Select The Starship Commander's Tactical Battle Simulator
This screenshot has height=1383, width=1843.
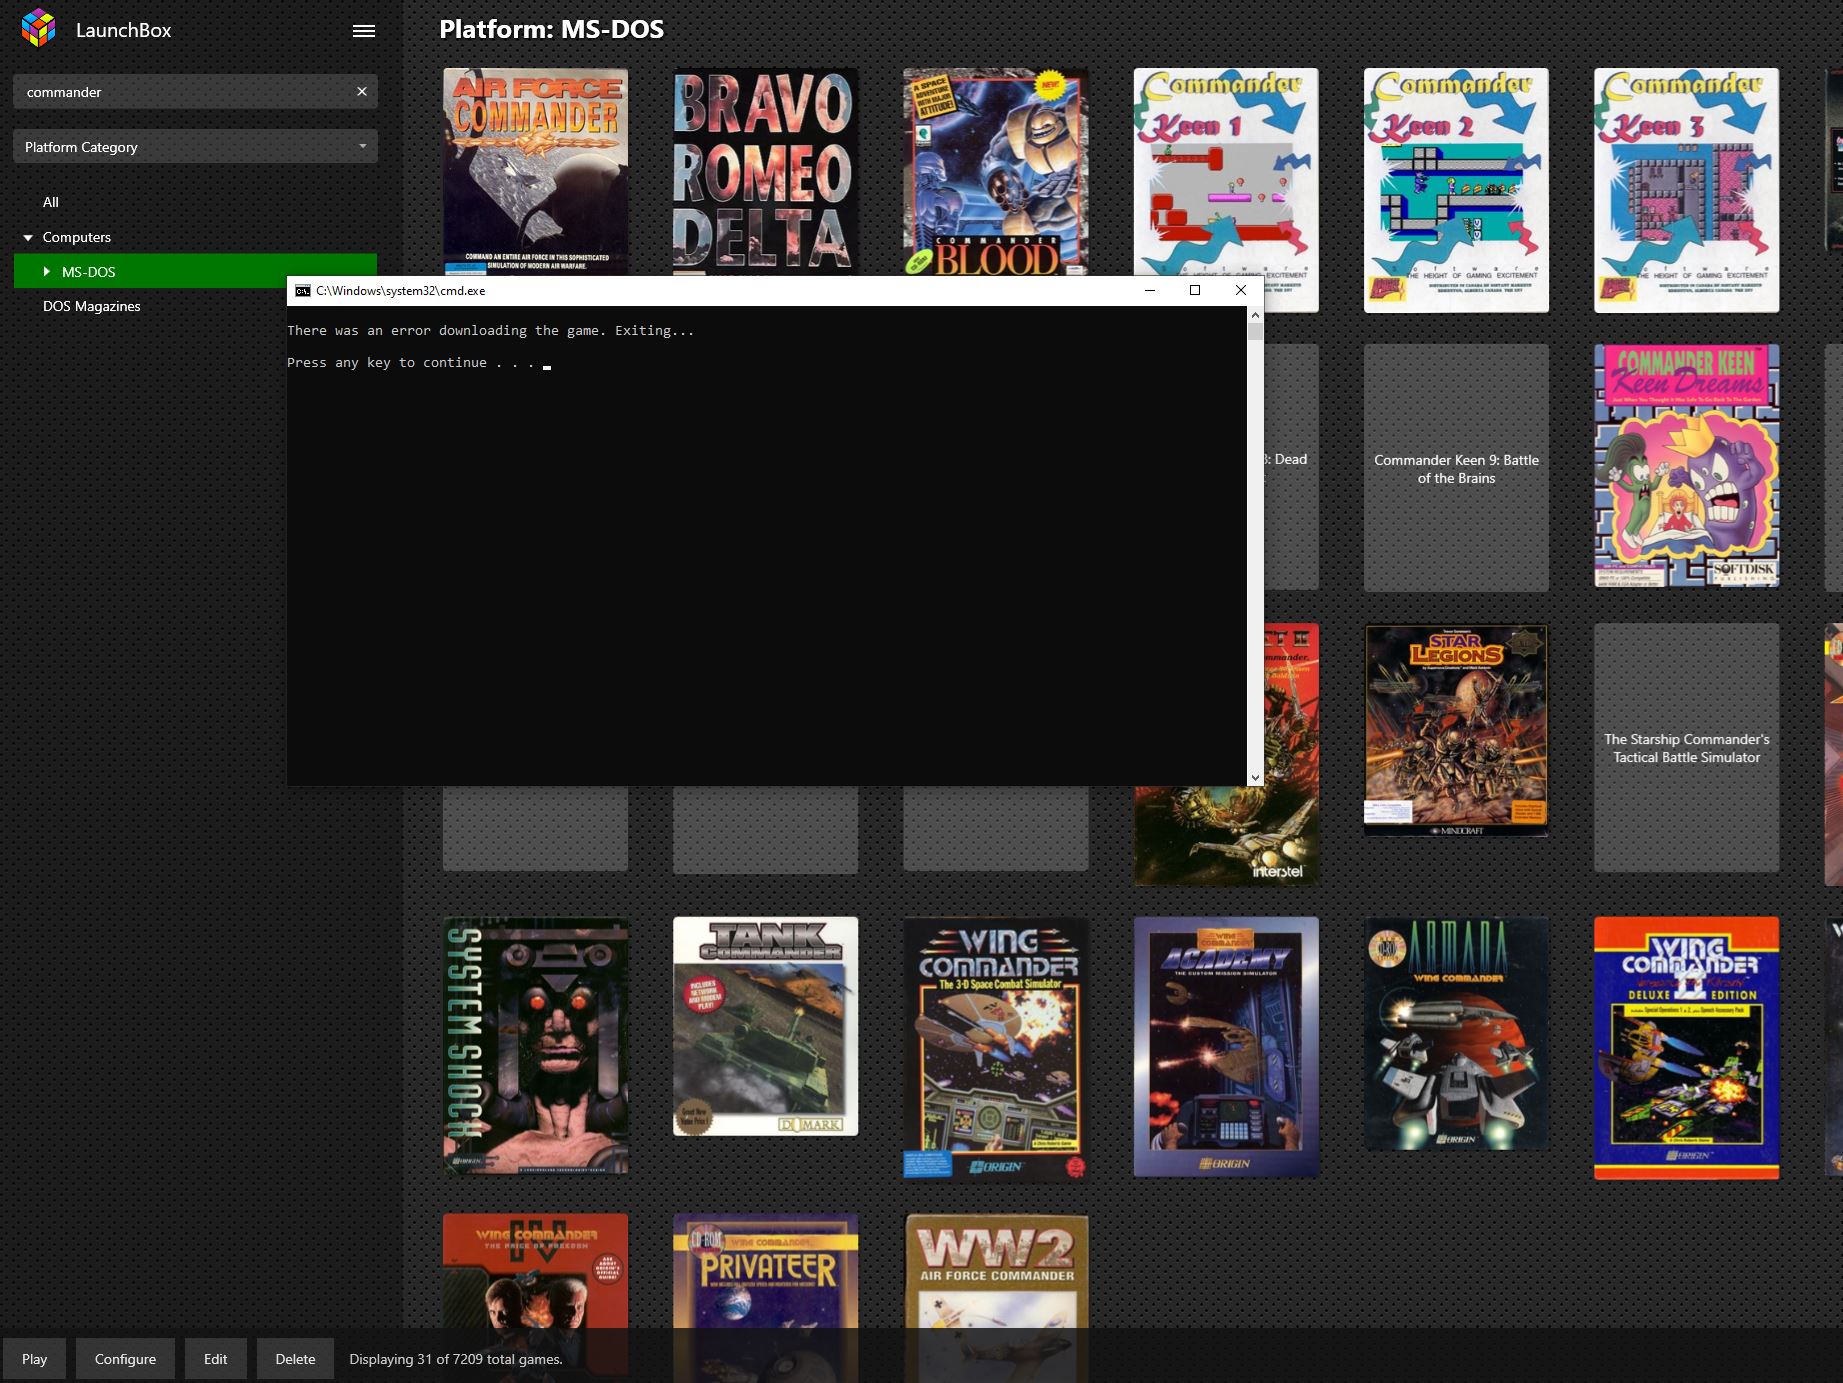pyautogui.click(x=1686, y=748)
